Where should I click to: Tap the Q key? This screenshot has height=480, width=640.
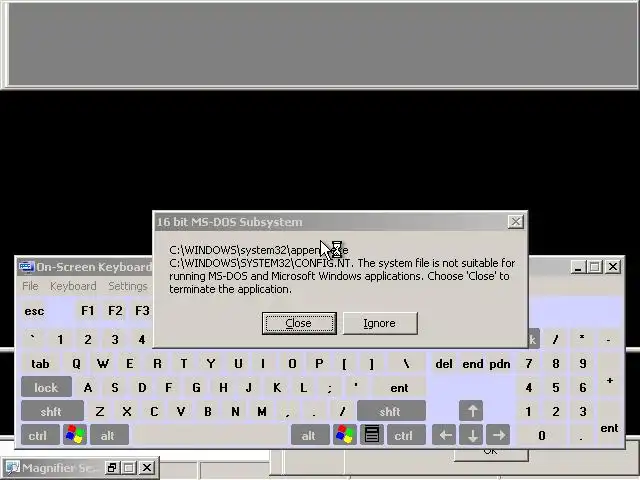click(76, 363)
